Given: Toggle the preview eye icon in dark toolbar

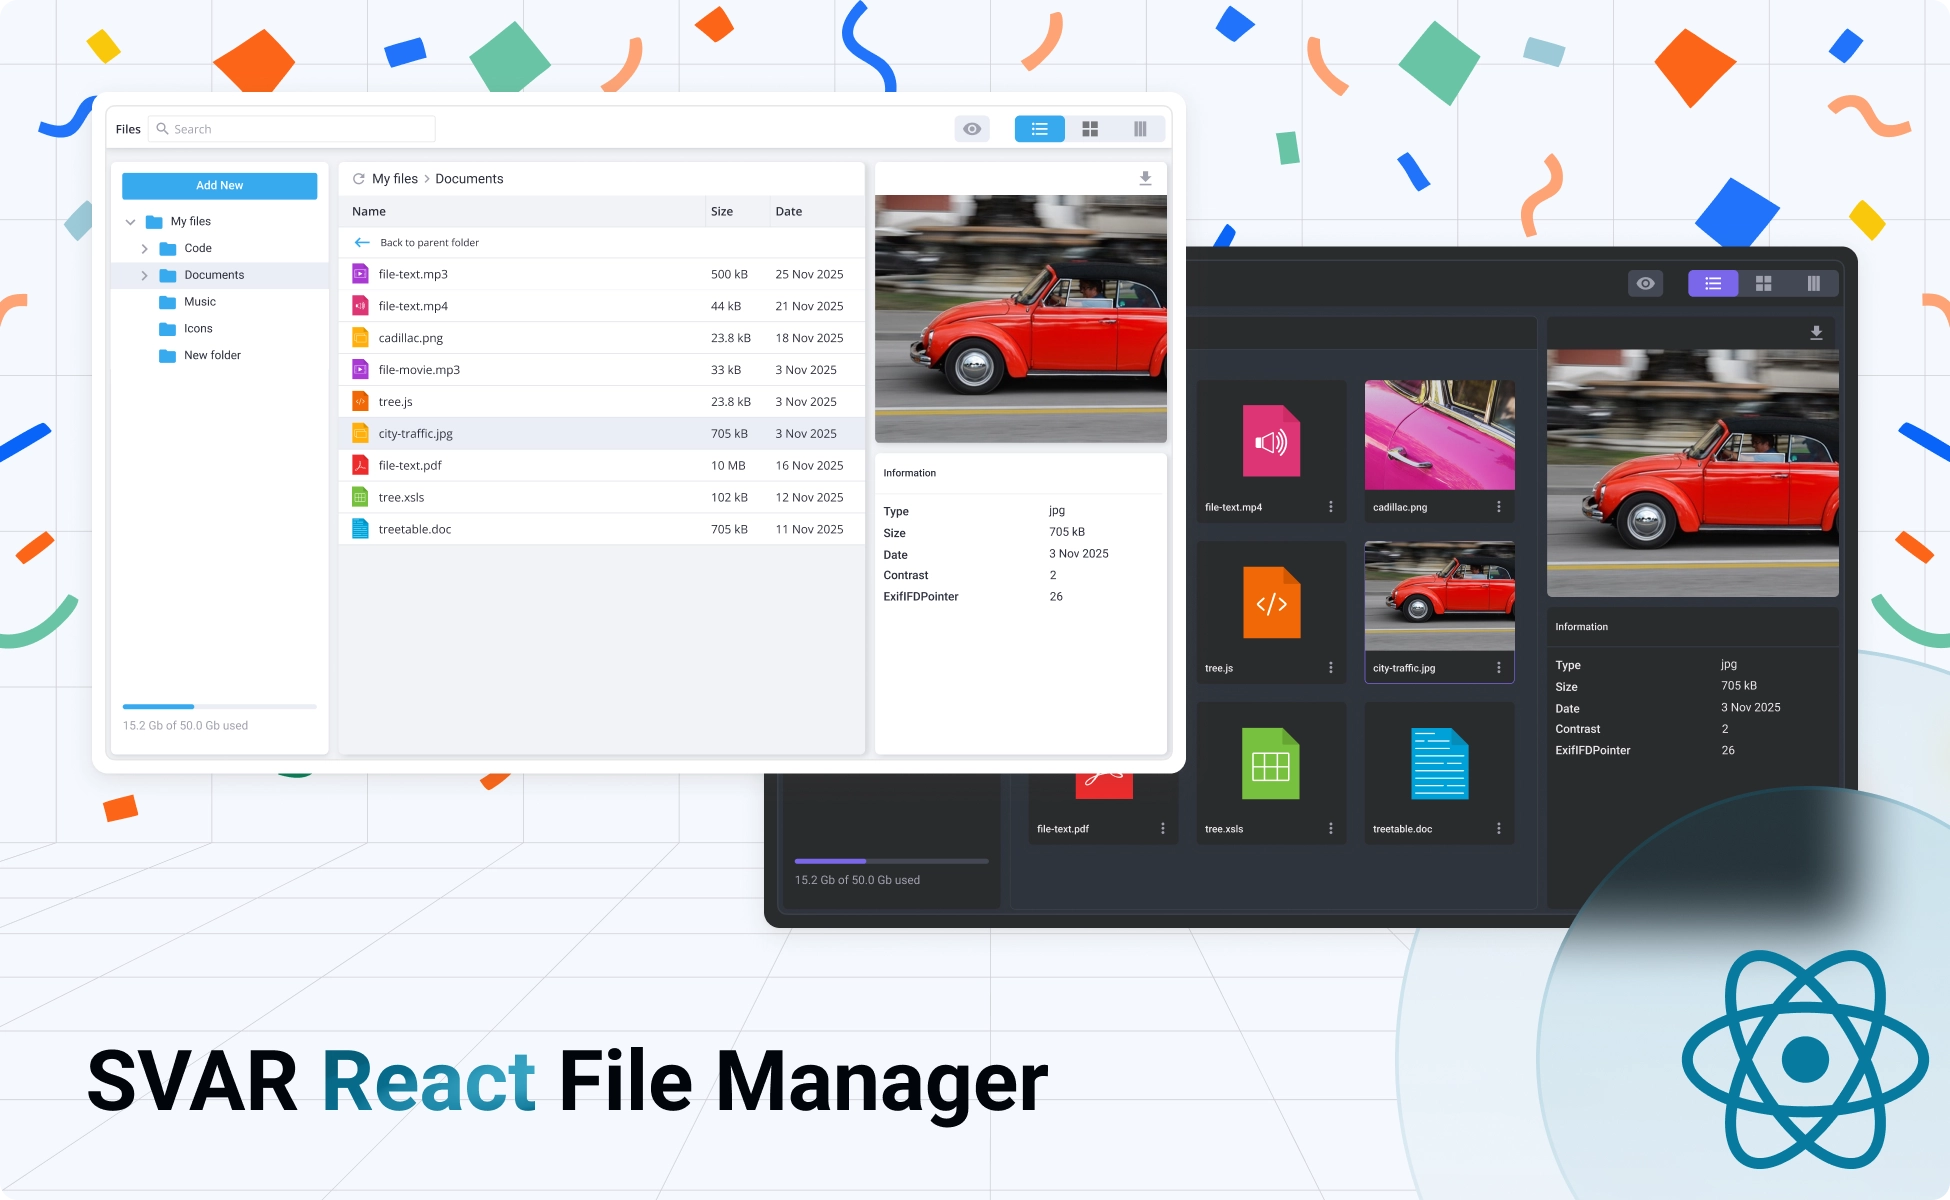Looking at the screenshot, I should tap(1645, 283).
